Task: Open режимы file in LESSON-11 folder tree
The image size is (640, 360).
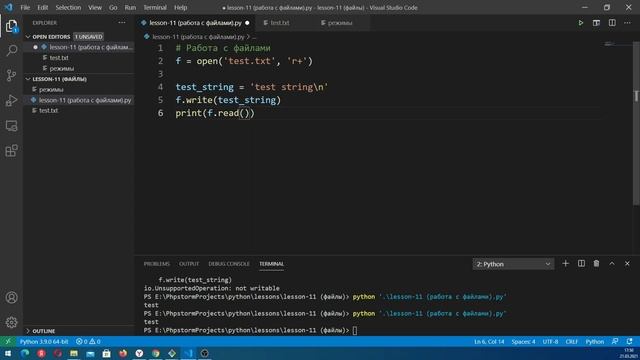Action: pyautogui.click(x=79, y=89)
